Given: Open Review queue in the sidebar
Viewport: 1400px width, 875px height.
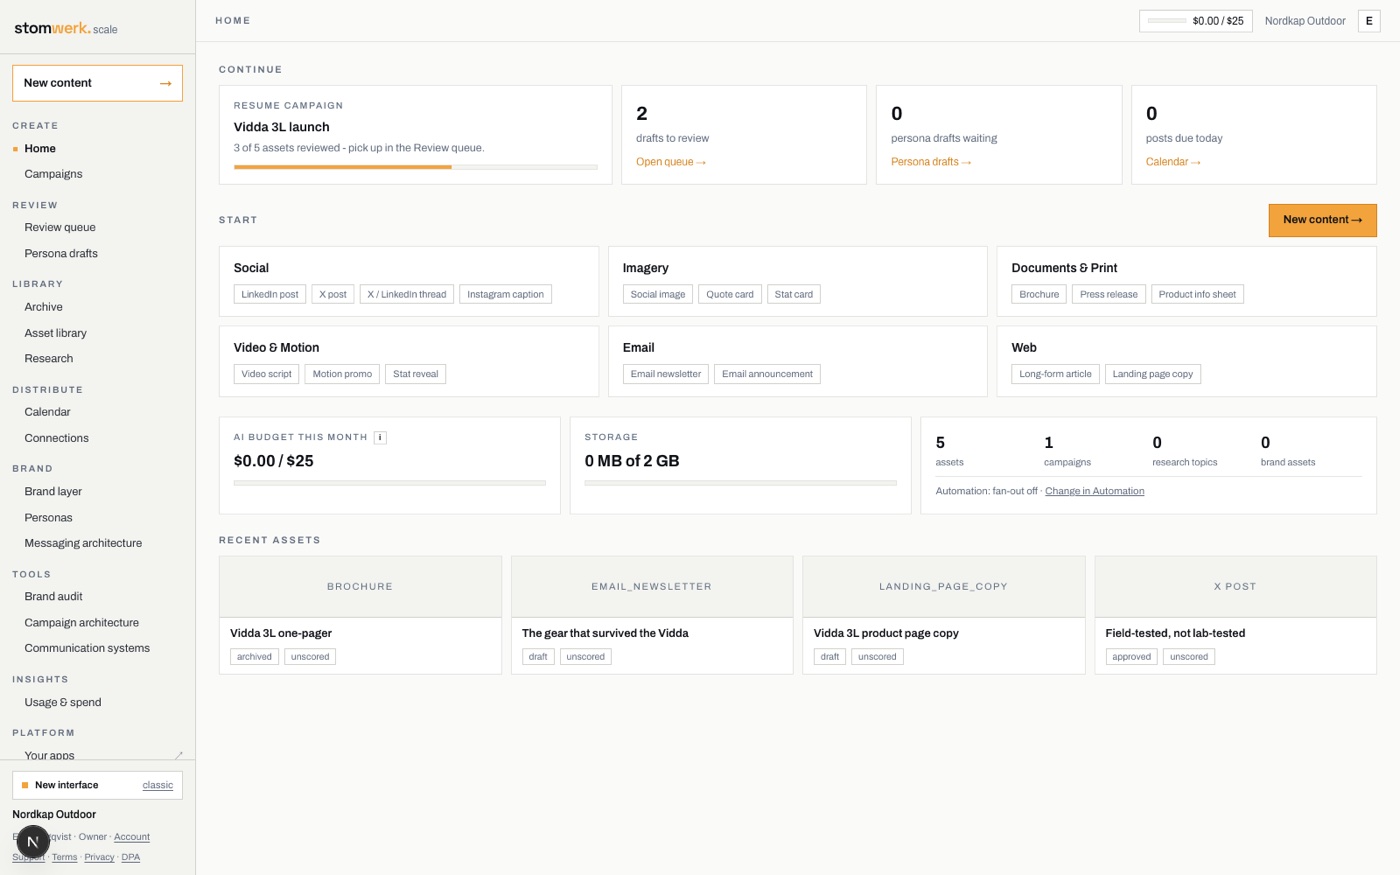Looking at the screenshot, I should tap(60, 227).
